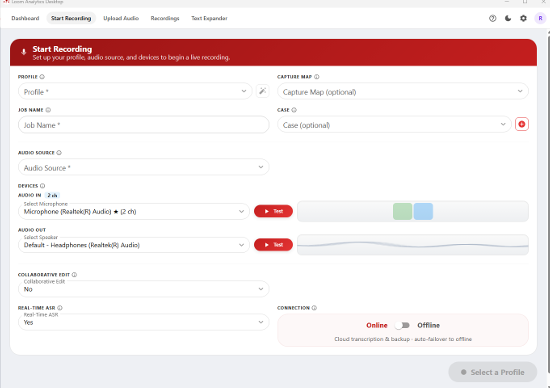Image resolution: width=550 pixels, height=388 pixels.
Task: Open the Case (optional) dropdown
Action: [394, 125]
